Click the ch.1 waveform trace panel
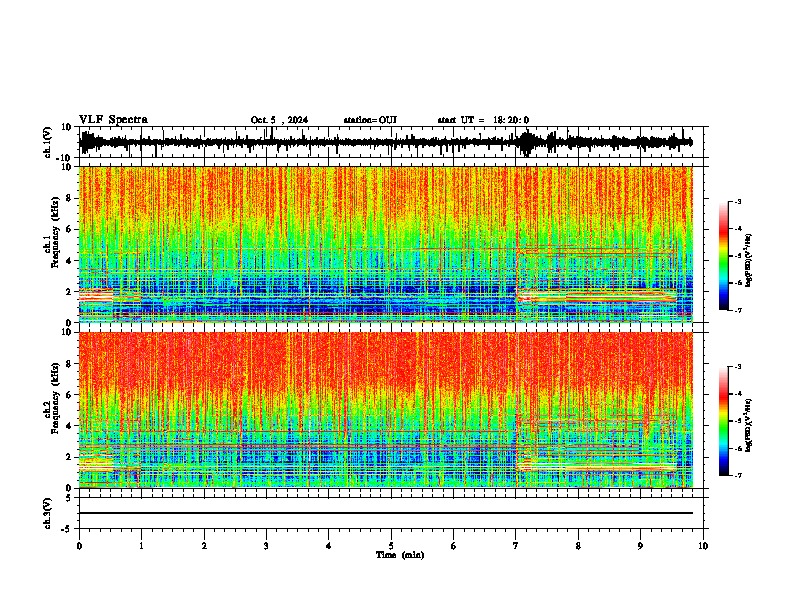792x612 pixels. point(391,142)
